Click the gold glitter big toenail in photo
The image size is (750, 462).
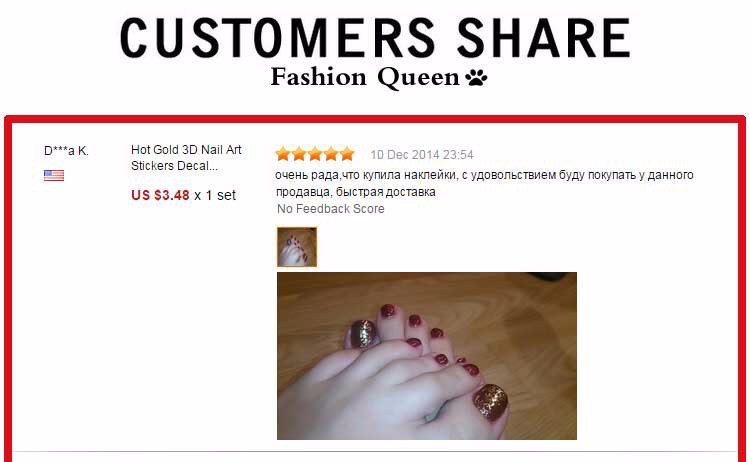pyautogui.click(x=491, y=402)
